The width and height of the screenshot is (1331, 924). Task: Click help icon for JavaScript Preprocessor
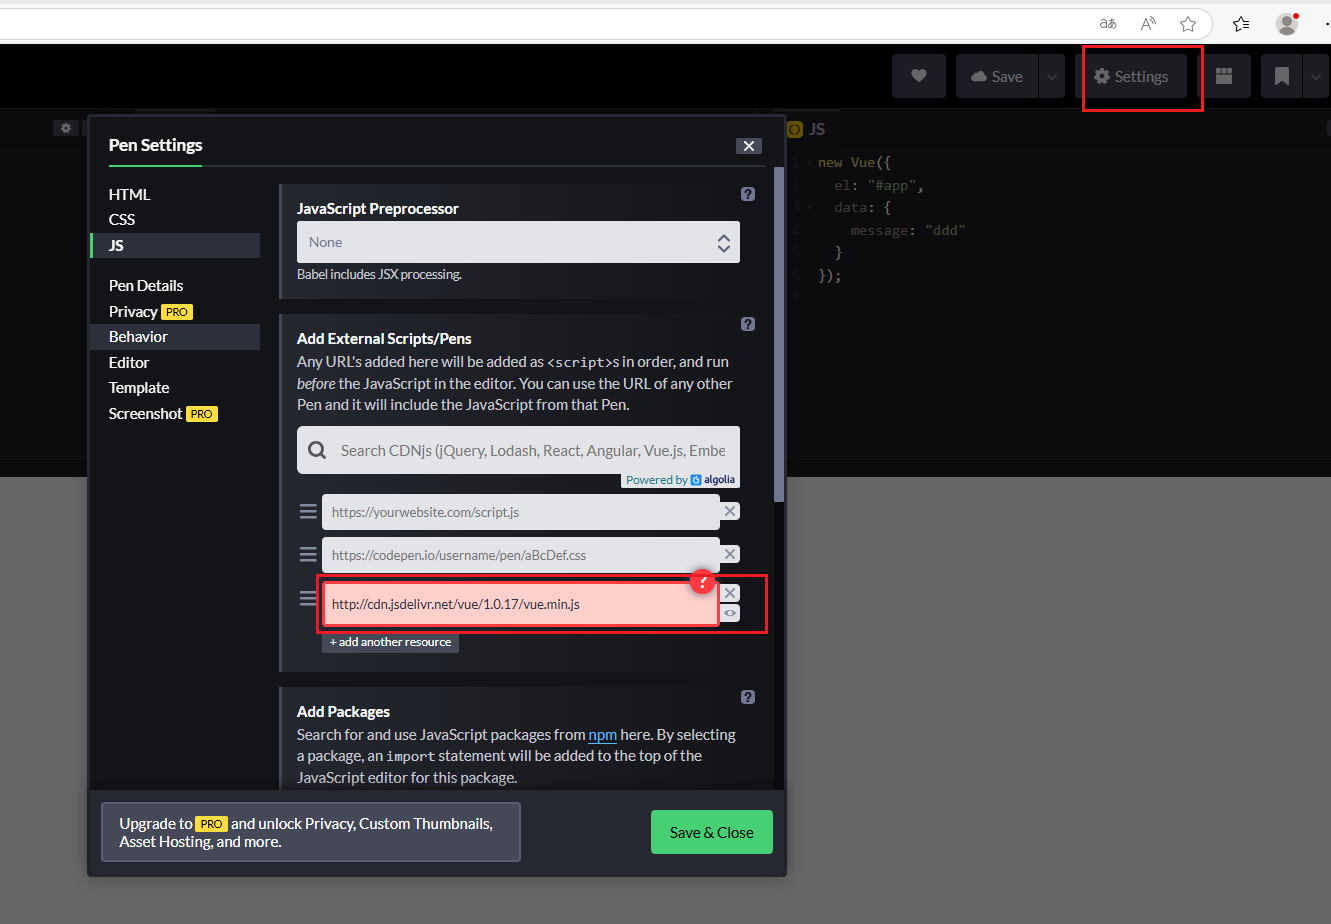tap(748, 194)
